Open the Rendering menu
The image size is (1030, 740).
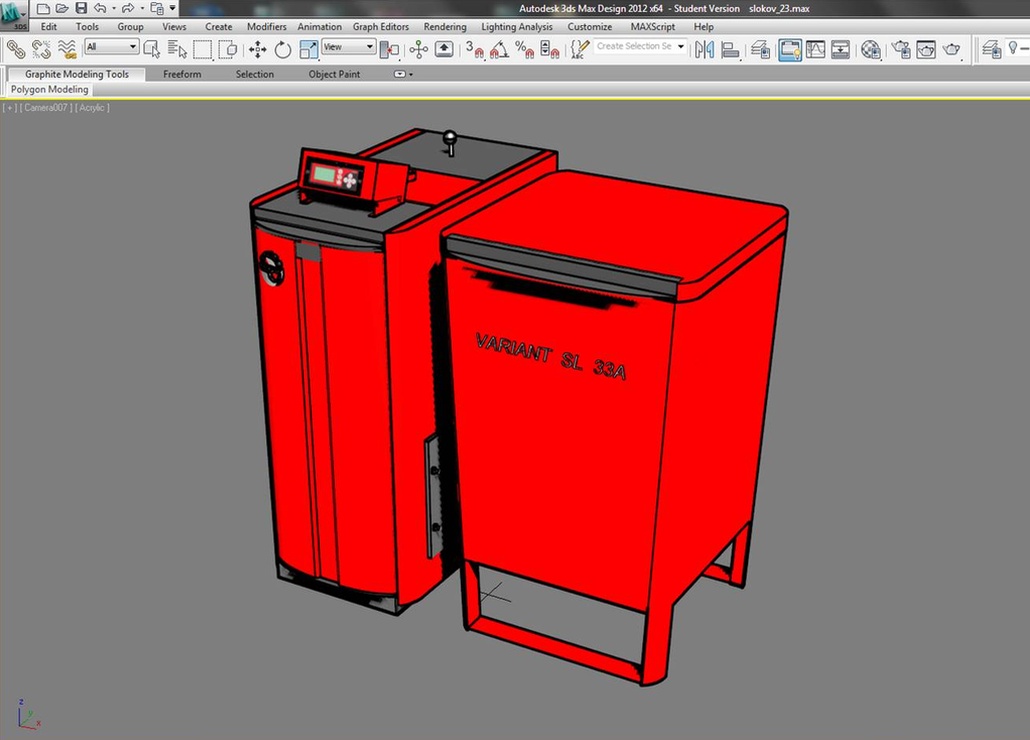tap(445, 27)
